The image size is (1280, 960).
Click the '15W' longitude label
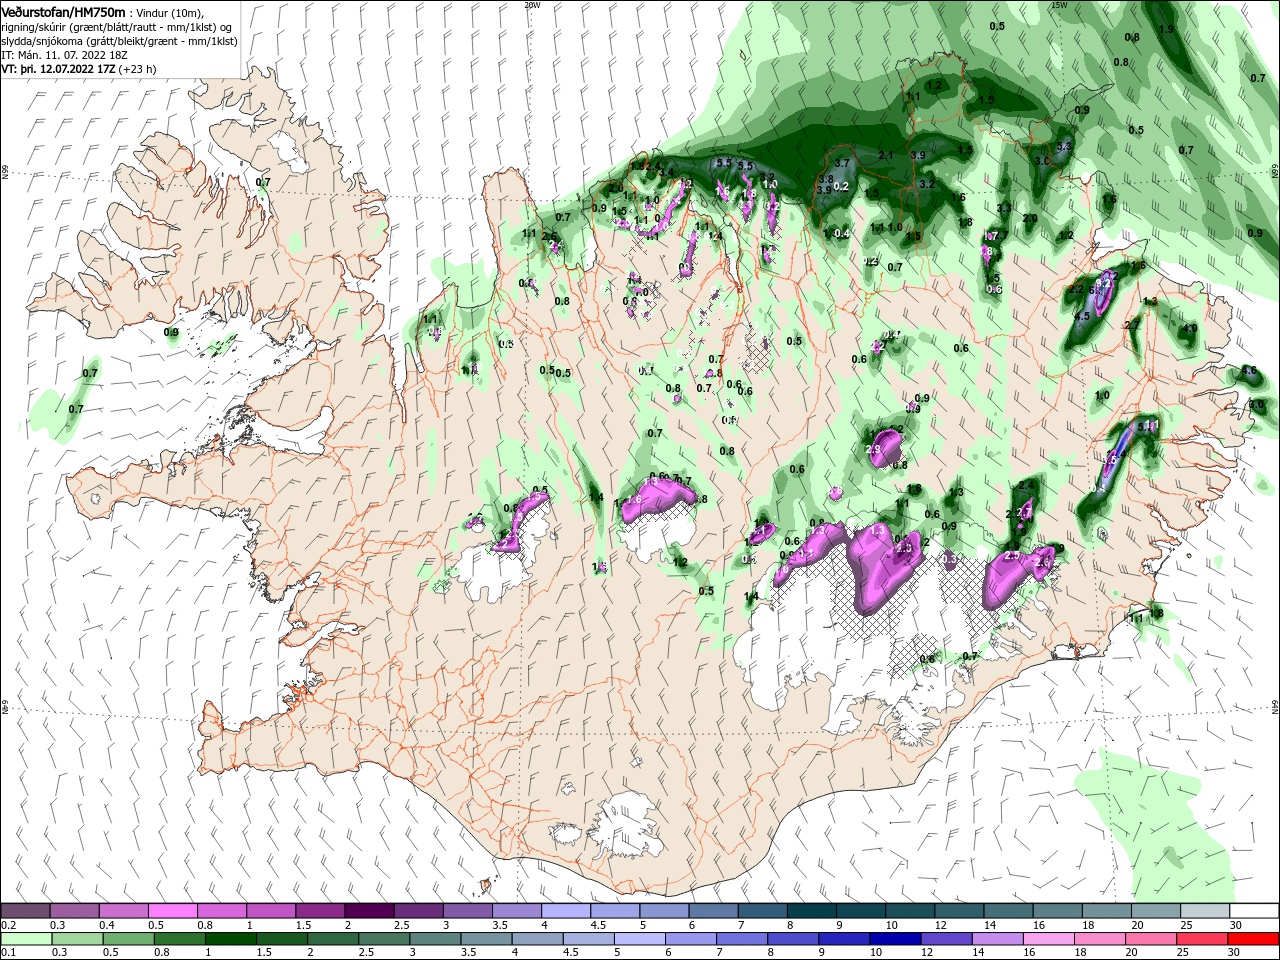tap(1059, 5)
